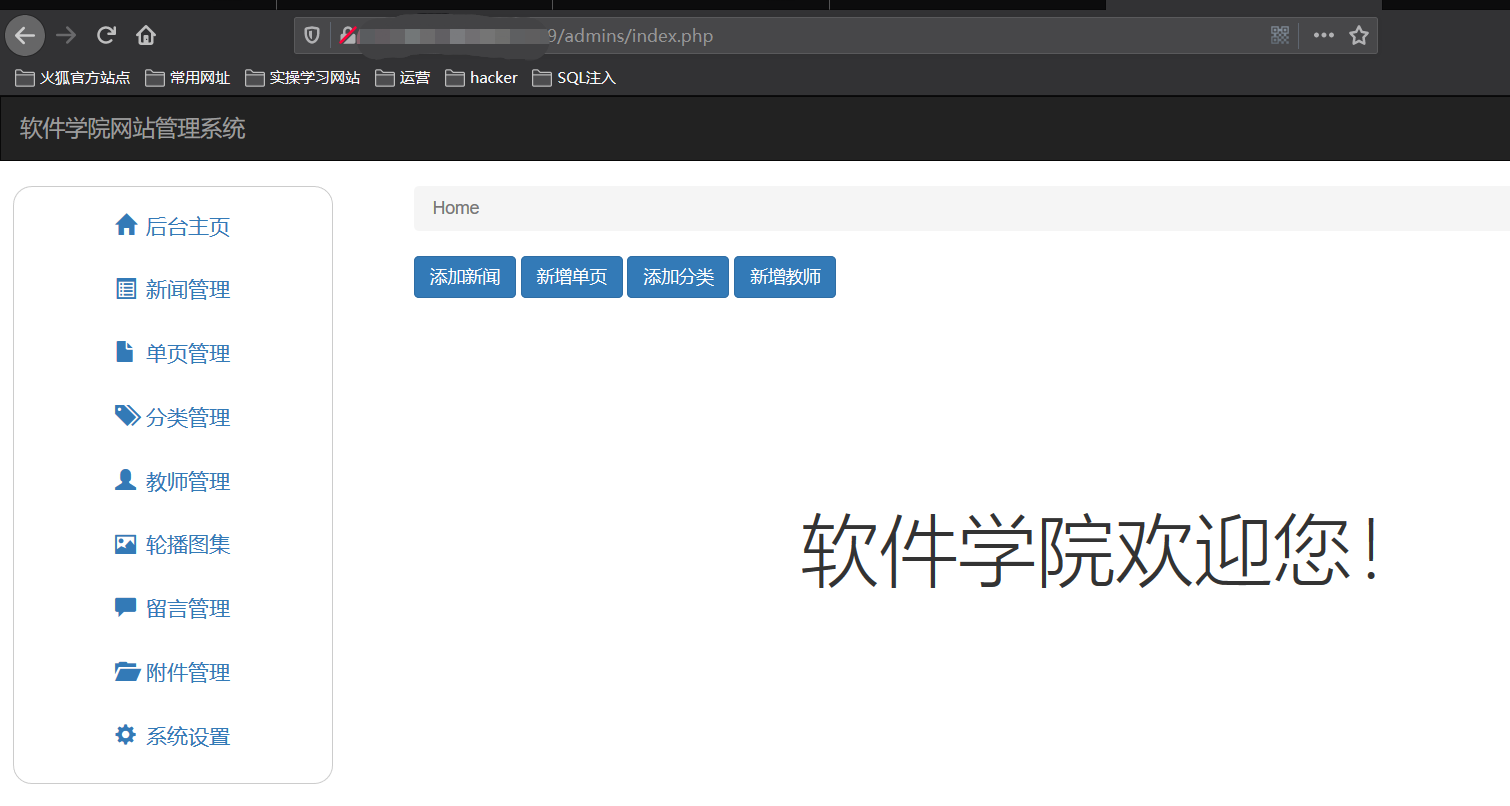Open the SQL注入 bookmarks menu
Viewport: 1510px width, 806px height.
[574, 76]
